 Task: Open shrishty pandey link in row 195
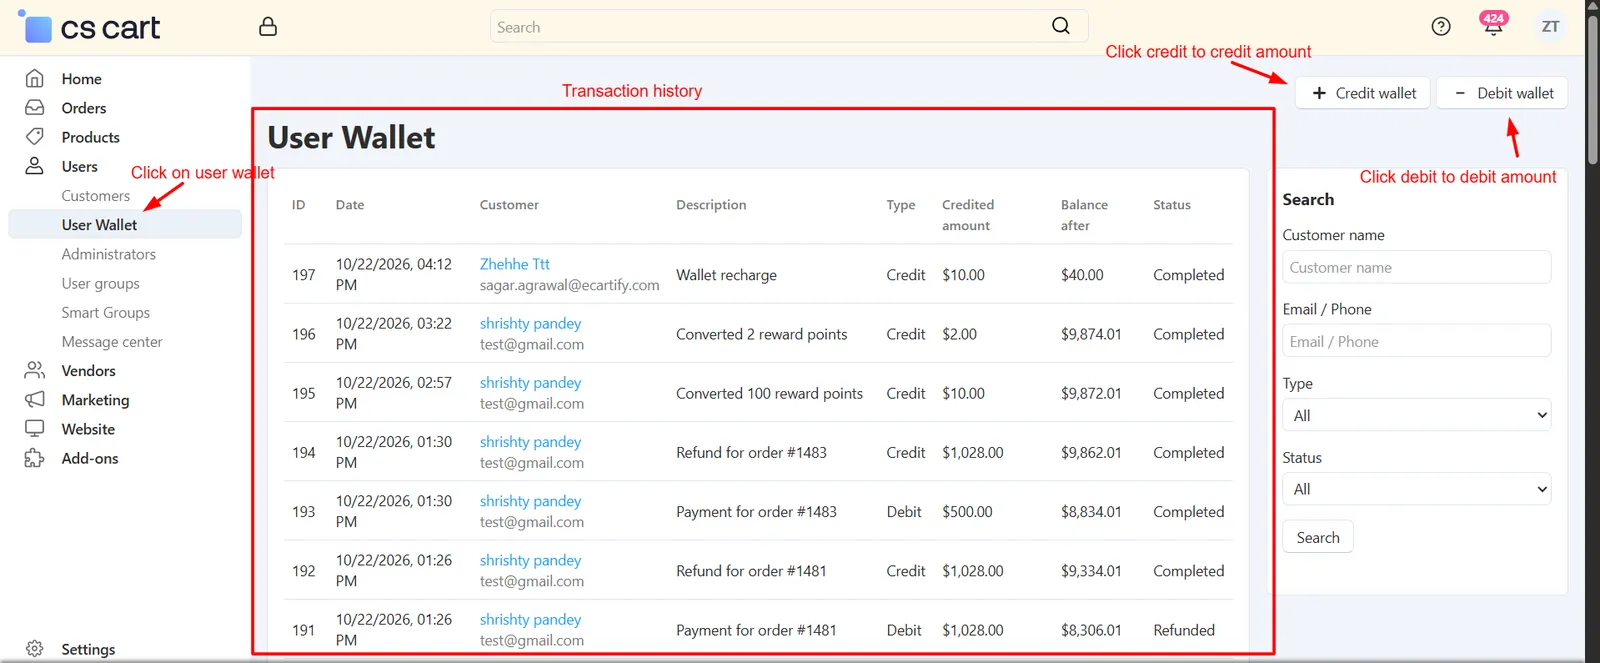tap(530, 382)
